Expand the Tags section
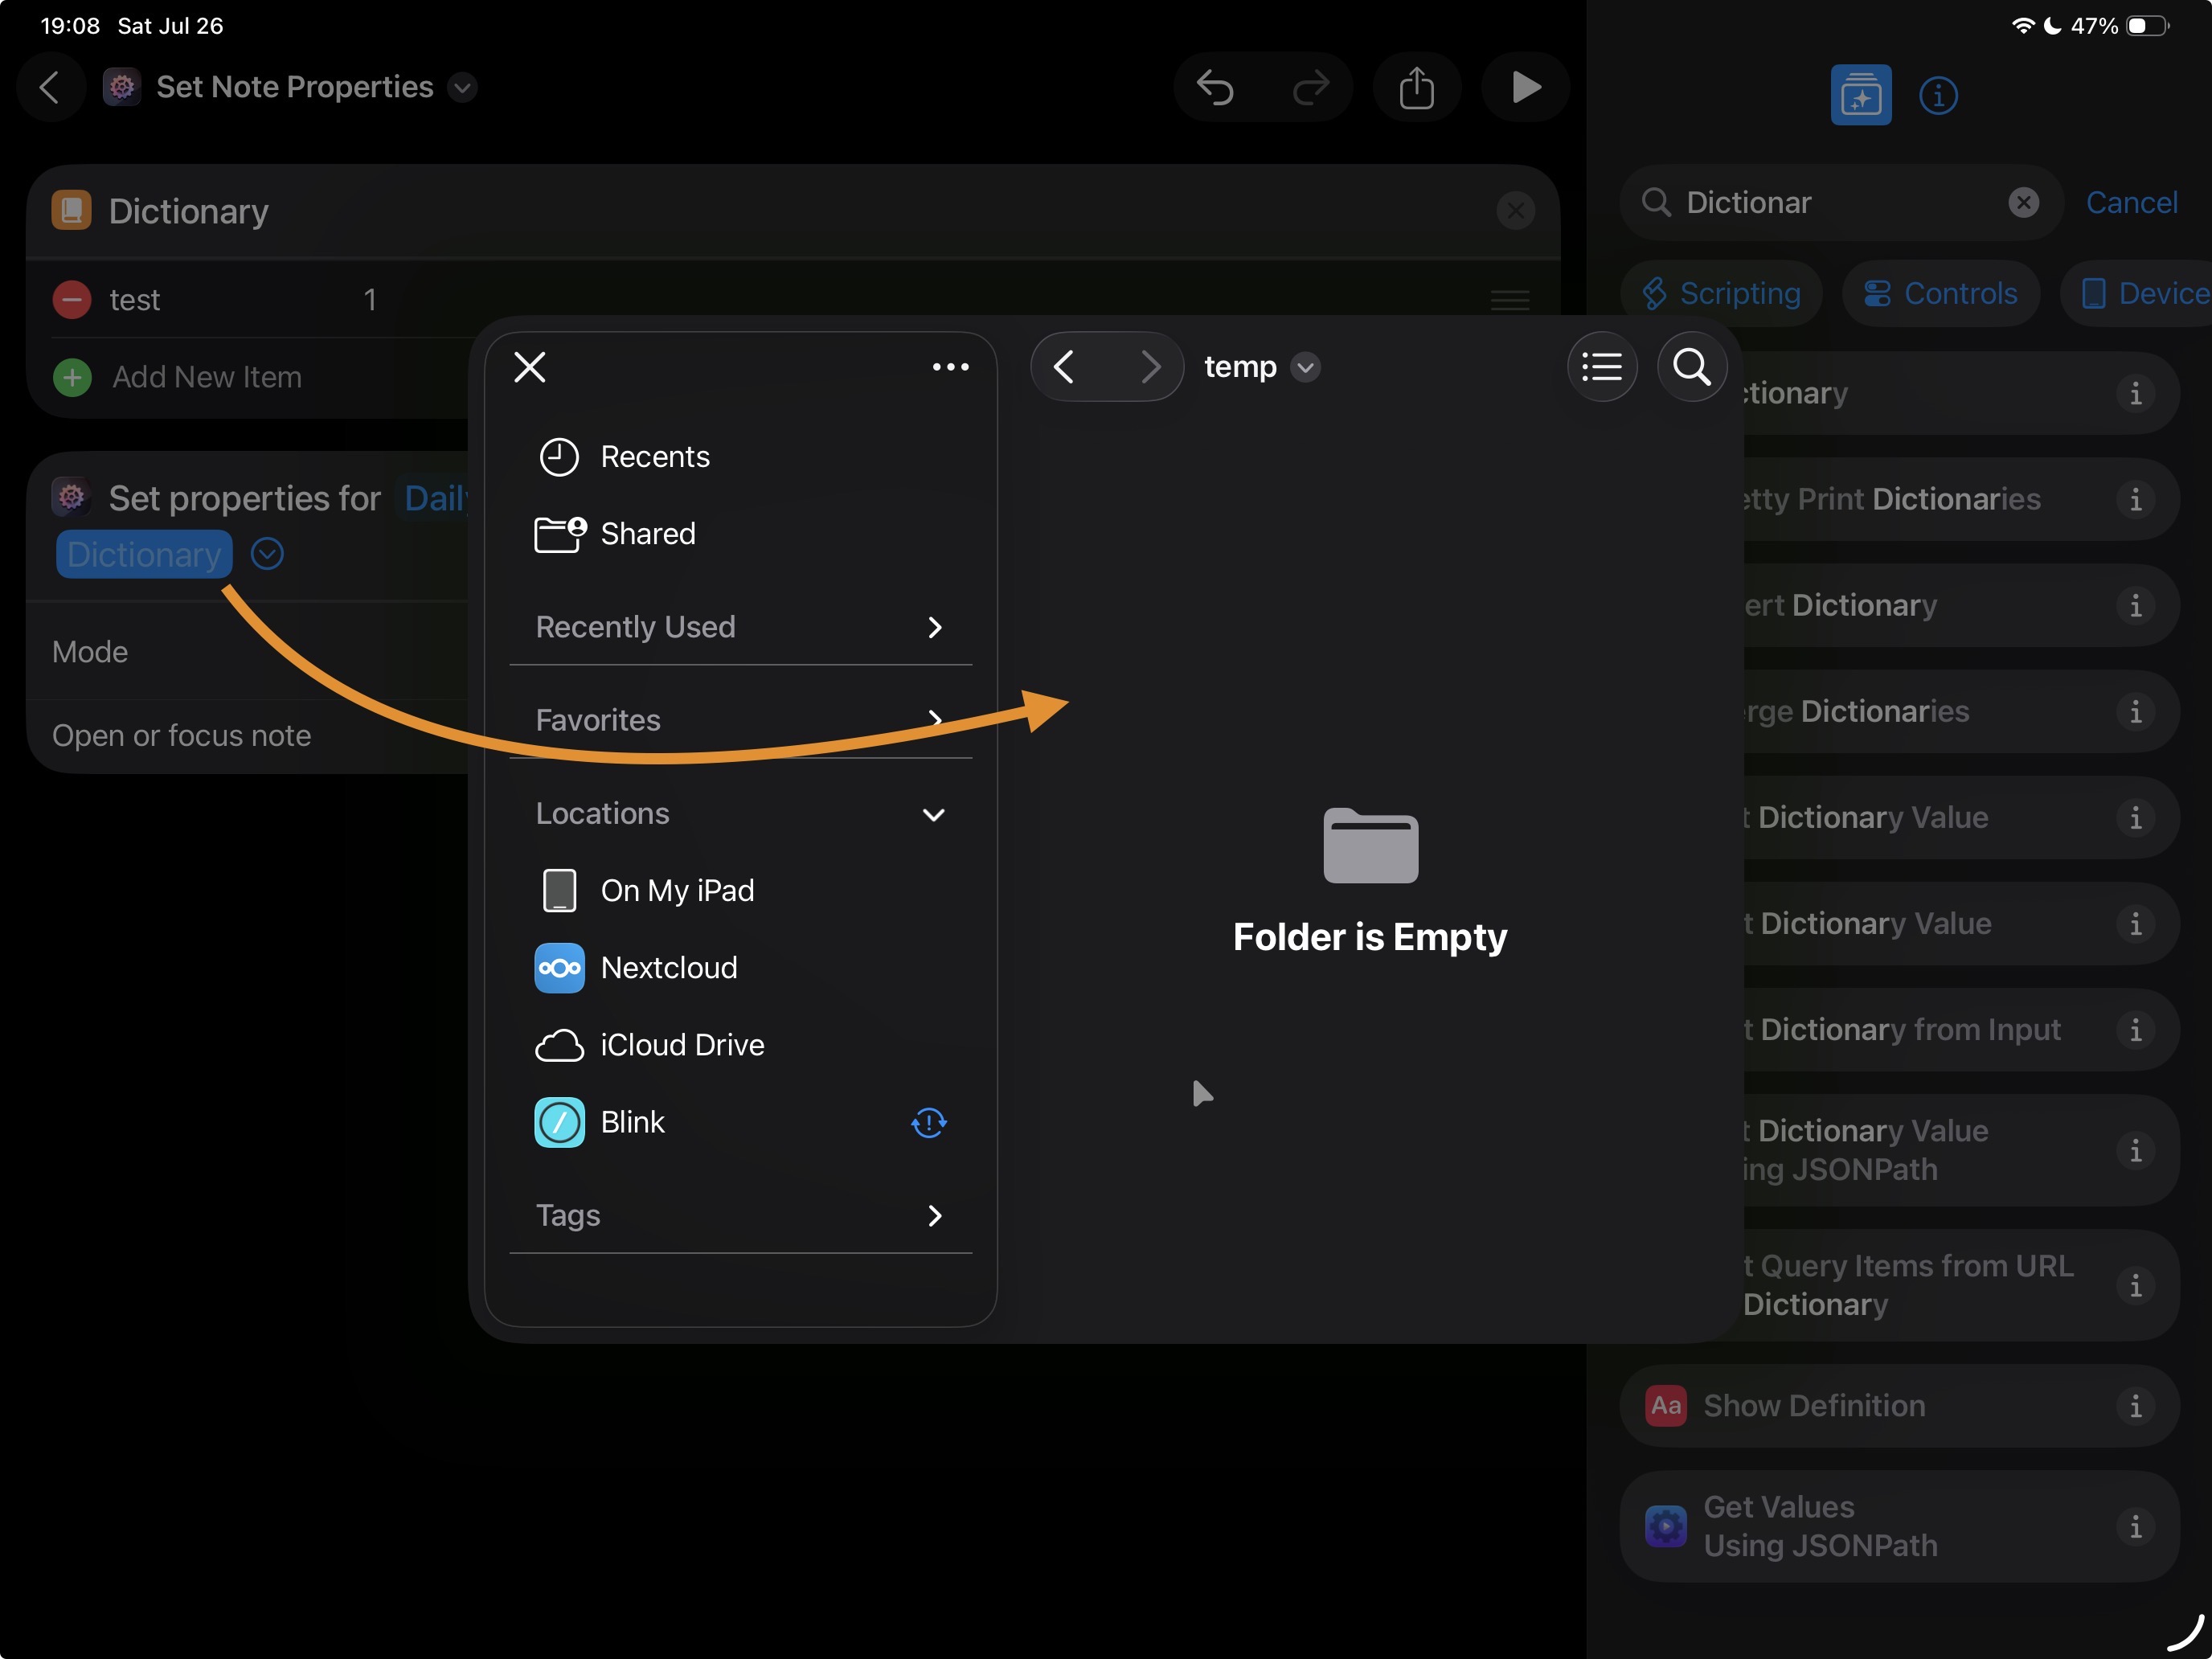Screen dimensions: 2212x1659 coord(934,1215)
